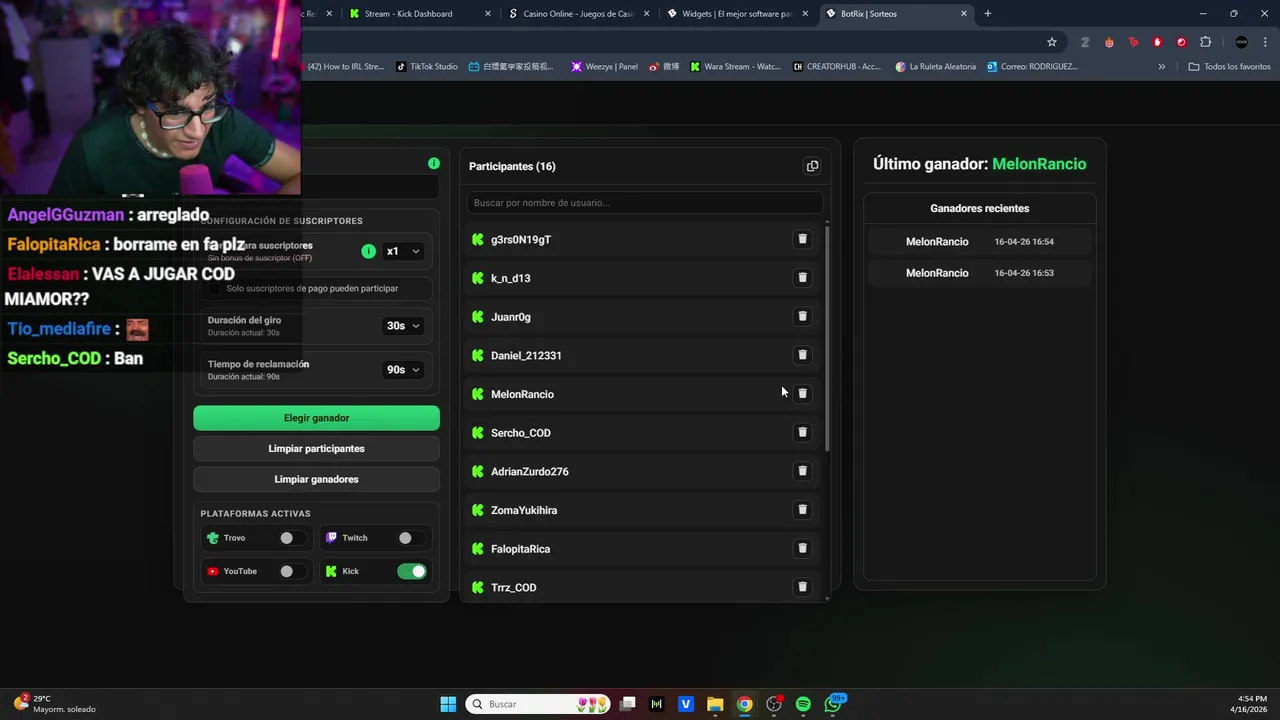This screenshot has width=1280, height=720.
Task: Check 'Solo suscriptores de pago pueden participar'
Action: [x=214, y=288]
